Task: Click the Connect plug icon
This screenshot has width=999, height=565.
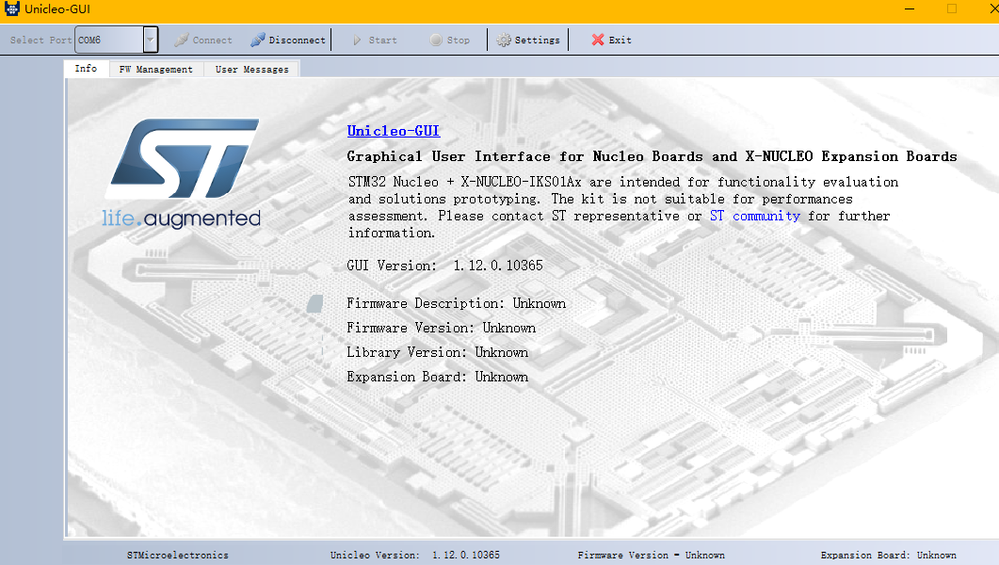Action: [x=182, y=39]
